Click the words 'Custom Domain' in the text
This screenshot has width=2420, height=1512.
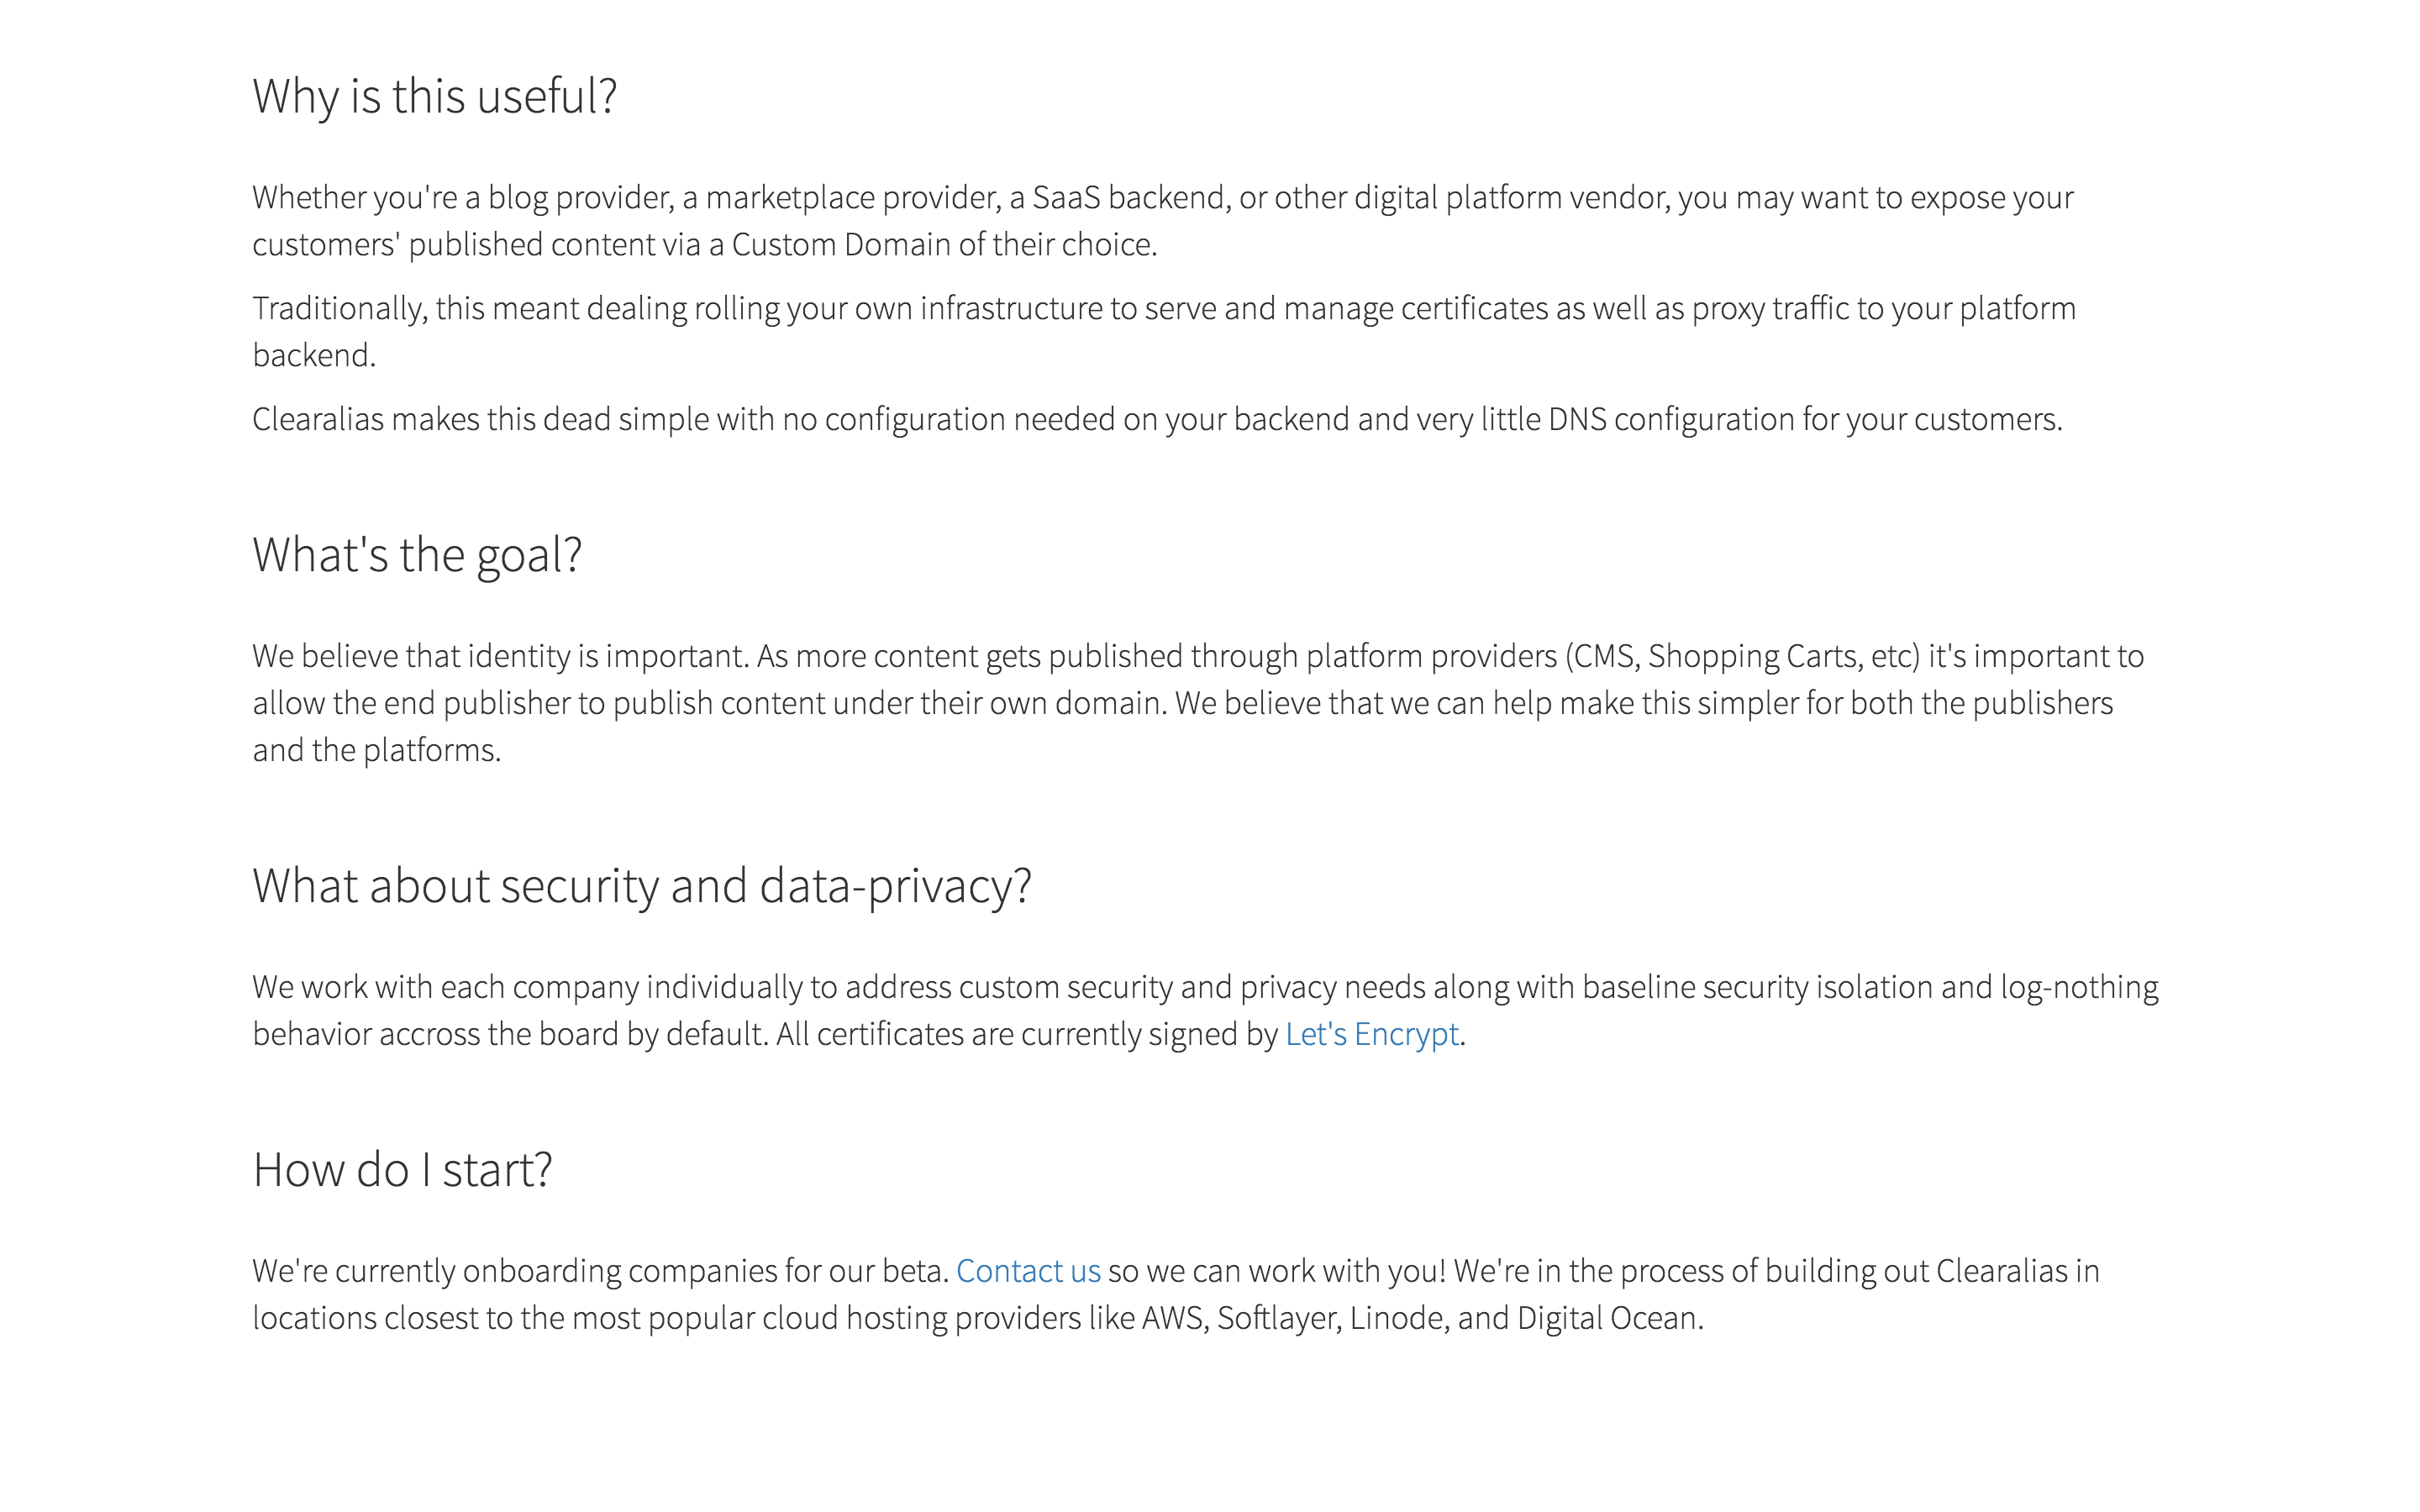click(840, 245)
